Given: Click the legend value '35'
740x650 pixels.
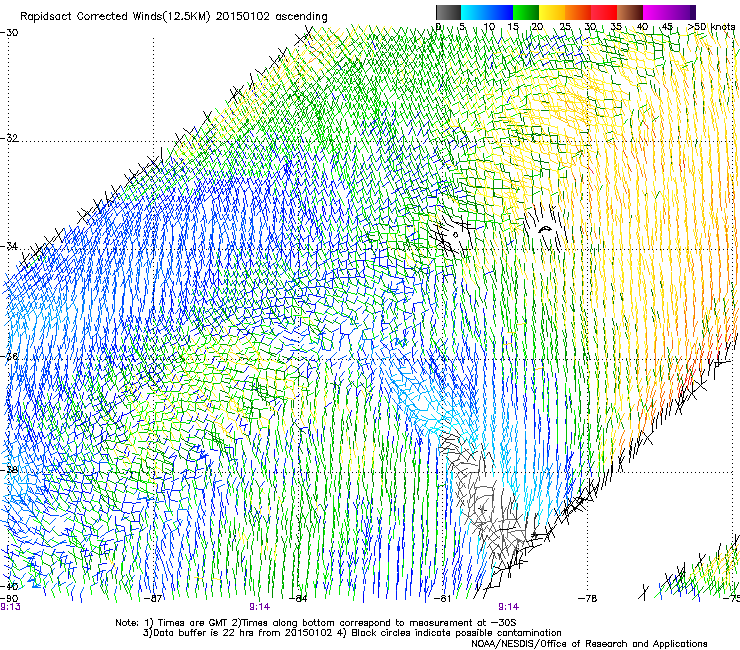Looking at the screenshot, I should pyautogui.click(x=616, y=27).
